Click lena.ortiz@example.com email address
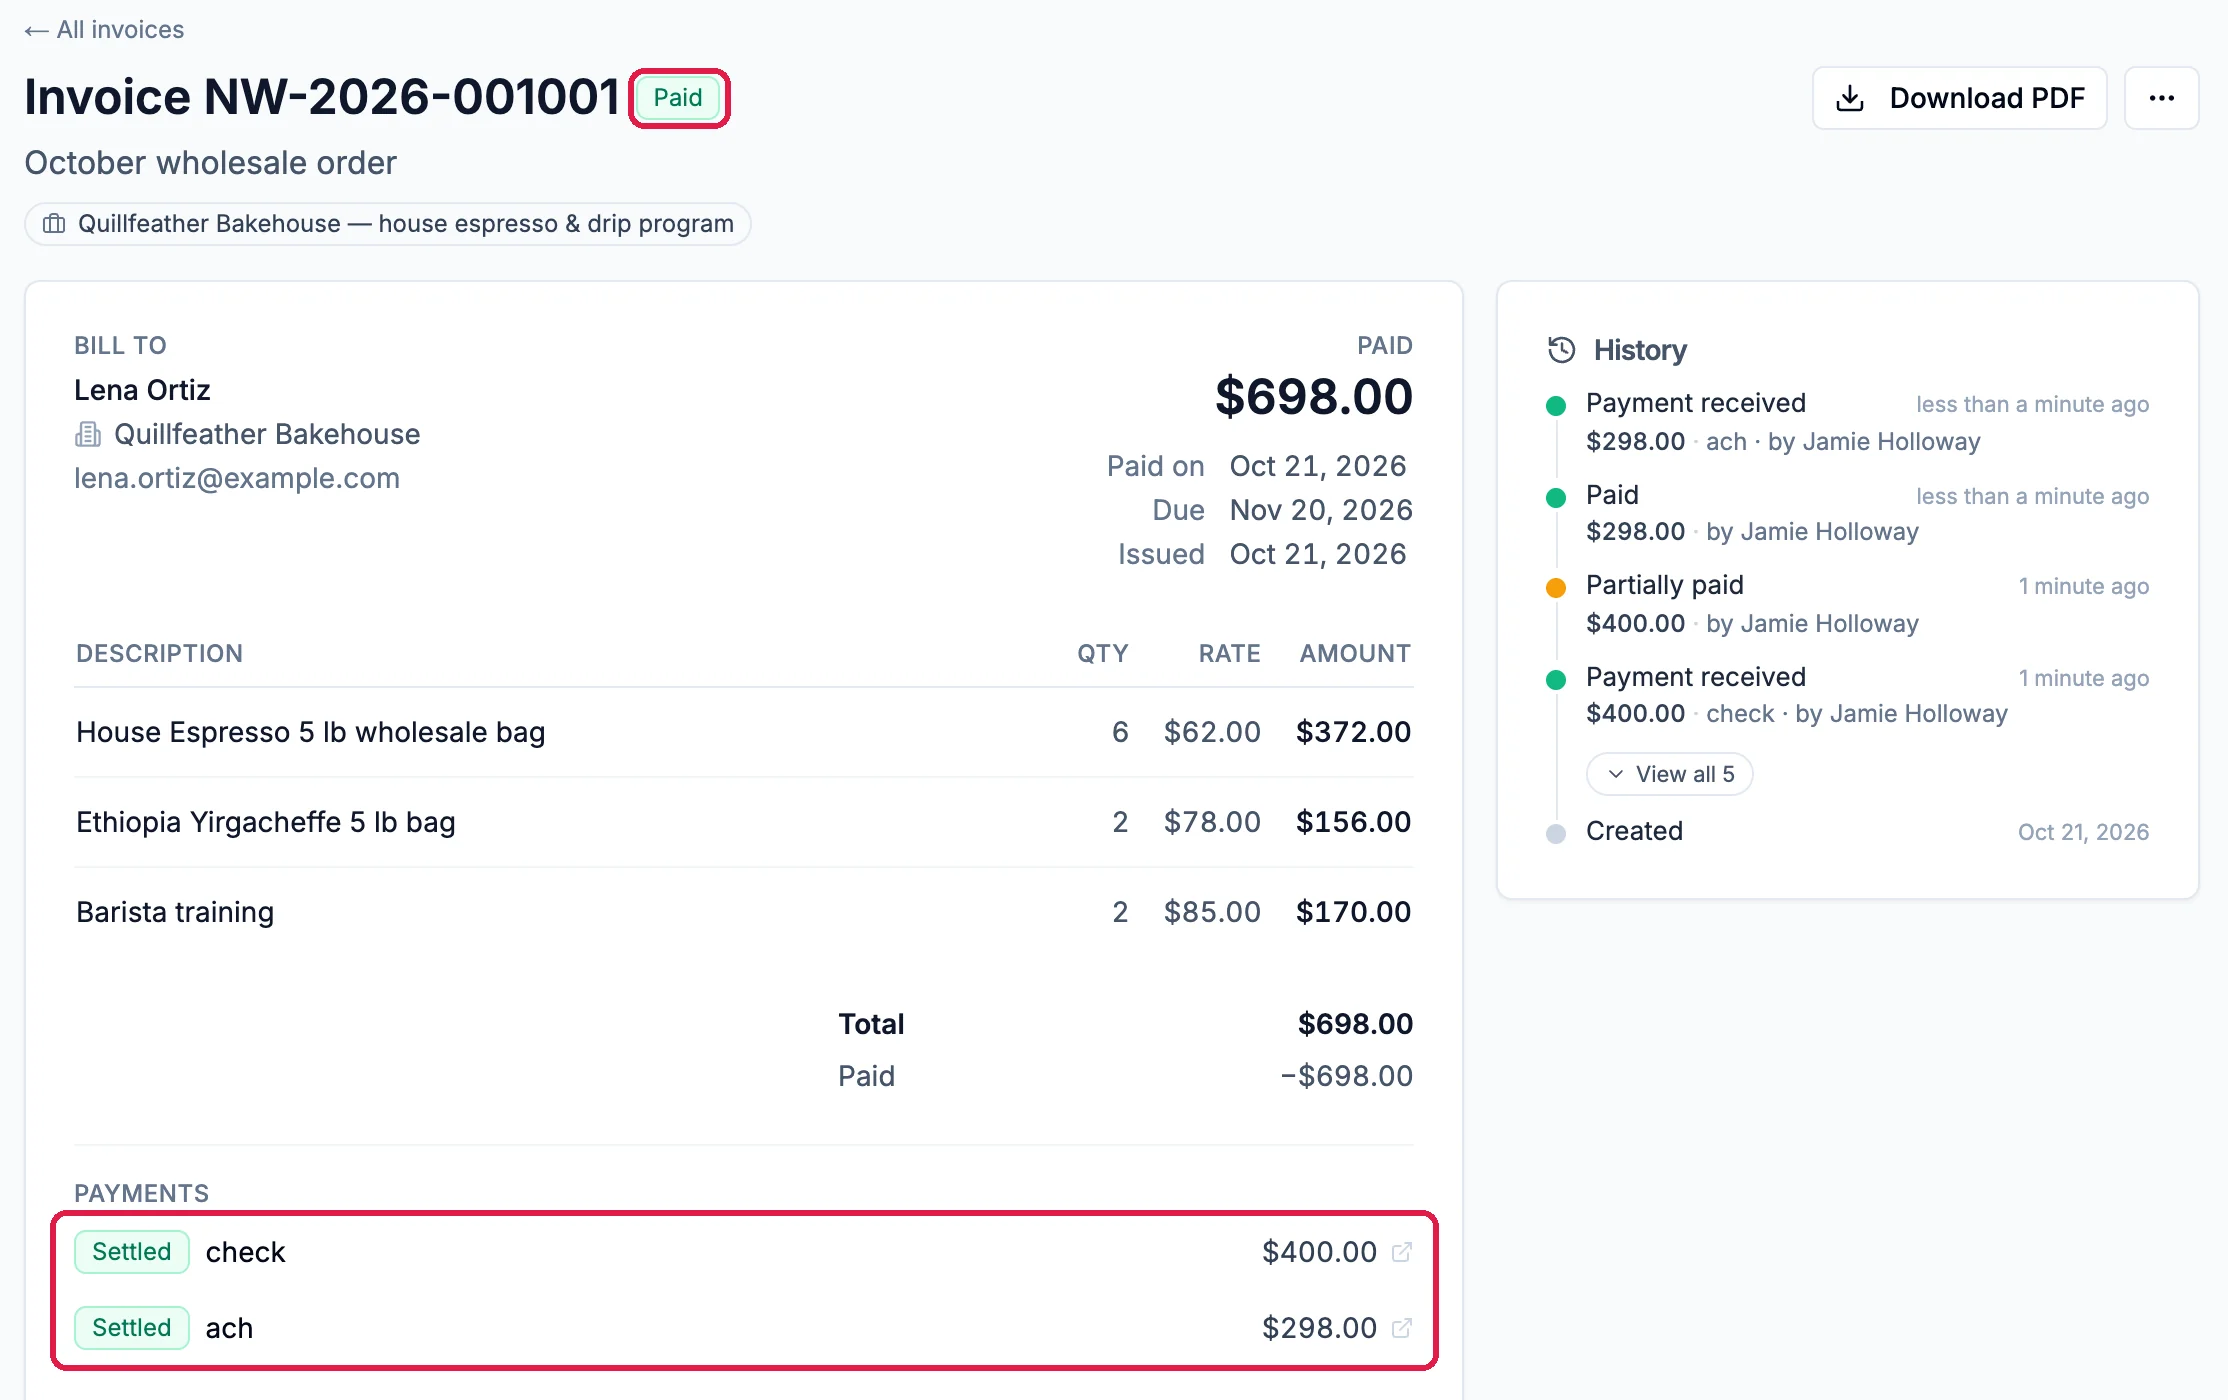2228x1400 pixels. point(237,478)
